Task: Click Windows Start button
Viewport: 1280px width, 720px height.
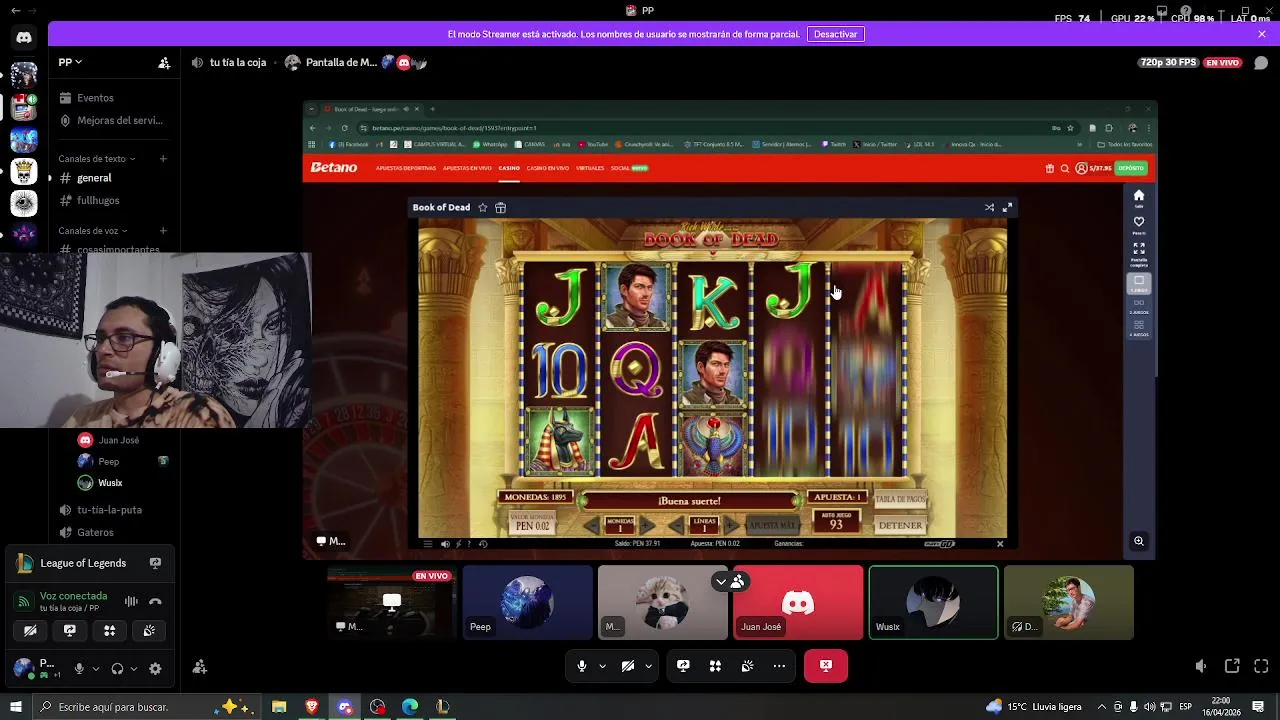Action: [15, 707]
